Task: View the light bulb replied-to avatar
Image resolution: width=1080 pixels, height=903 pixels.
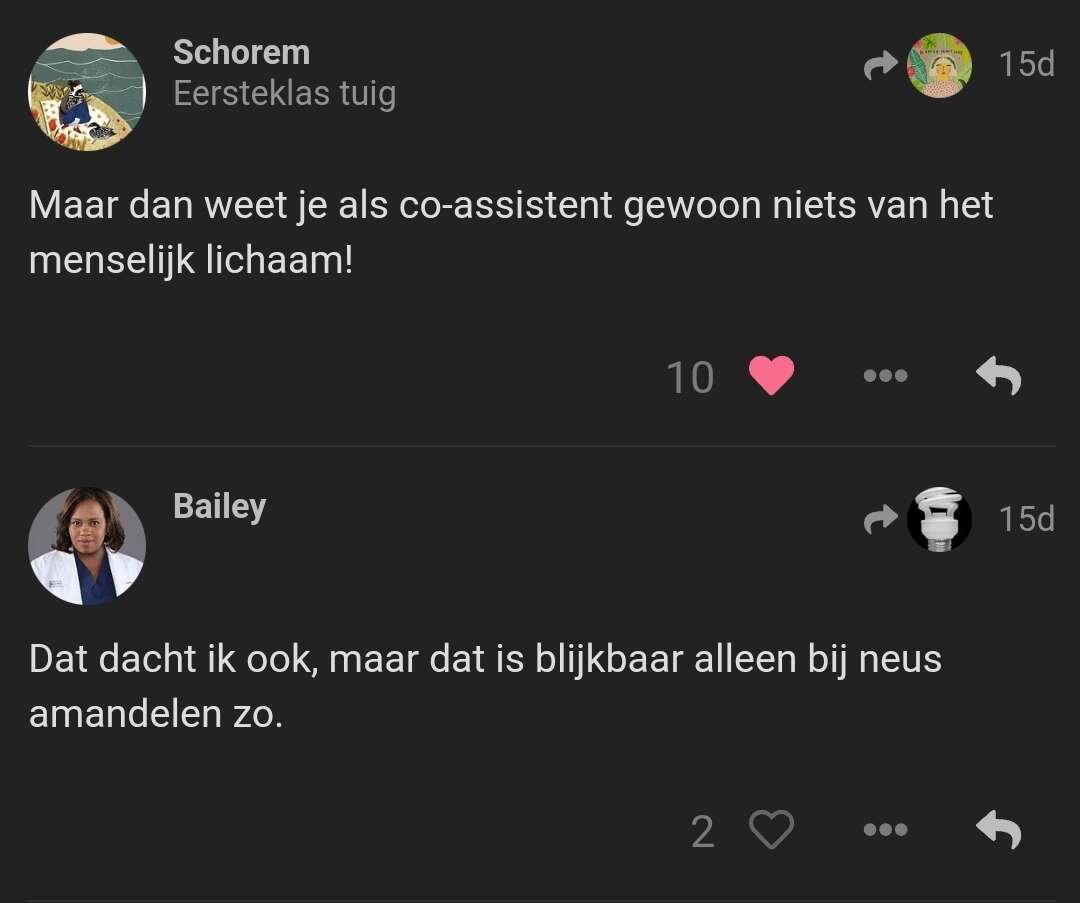Action: pyautogui.click(x=939, y=519)
